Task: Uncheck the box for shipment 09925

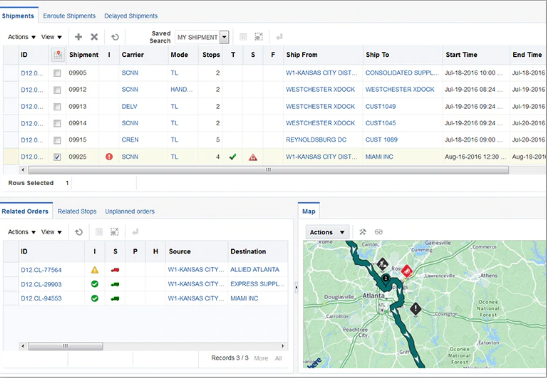Action: [57, 157]
